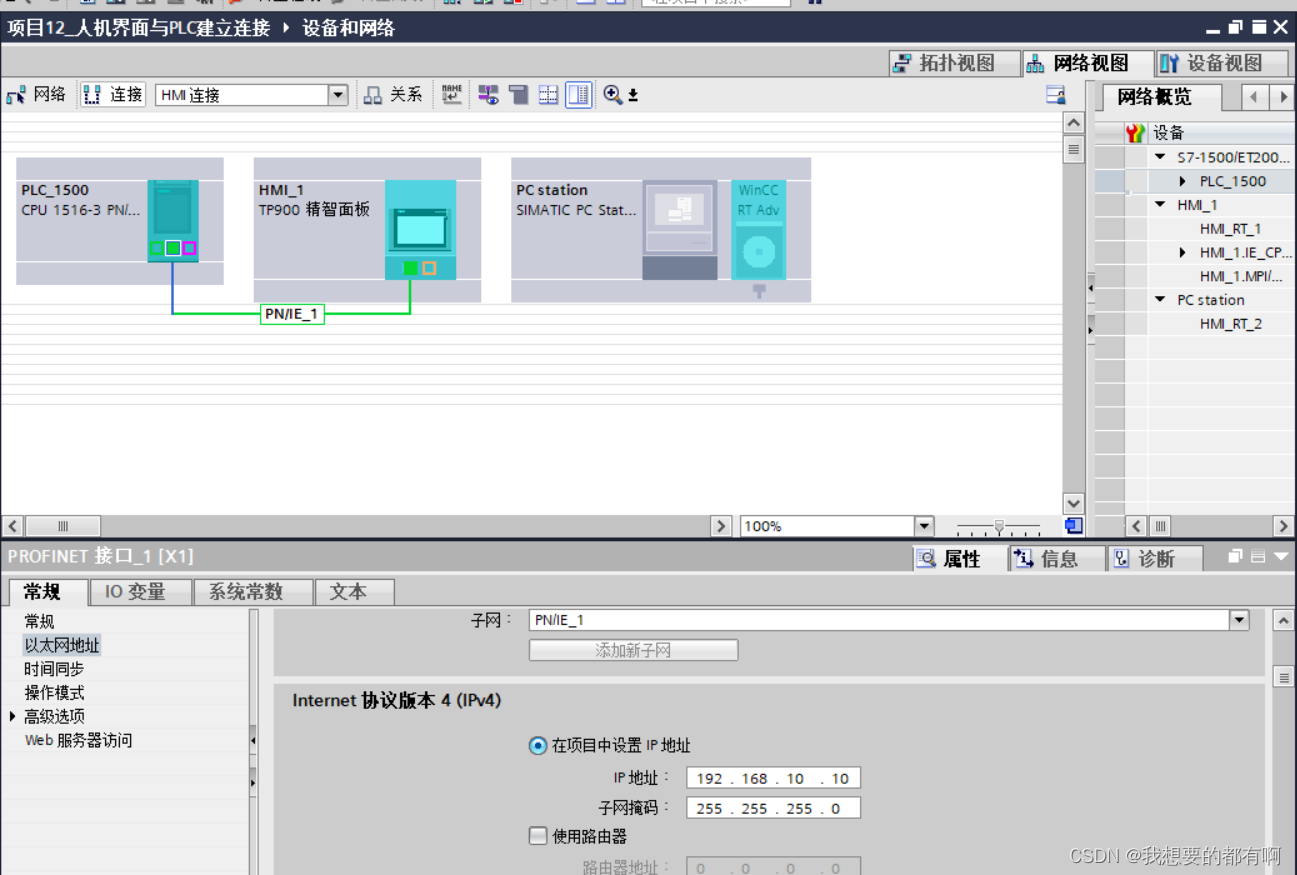Open the zoom tool small arrow menu
This screenshot has width=1297, height=875.
click(x=633, y=96)
